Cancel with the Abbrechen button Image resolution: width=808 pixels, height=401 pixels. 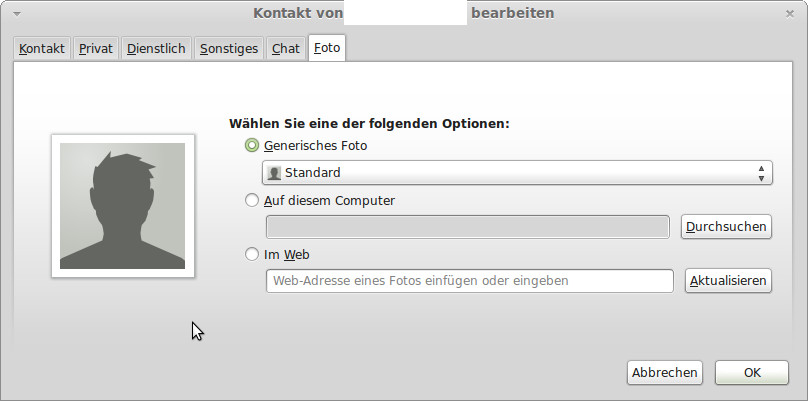665,373
